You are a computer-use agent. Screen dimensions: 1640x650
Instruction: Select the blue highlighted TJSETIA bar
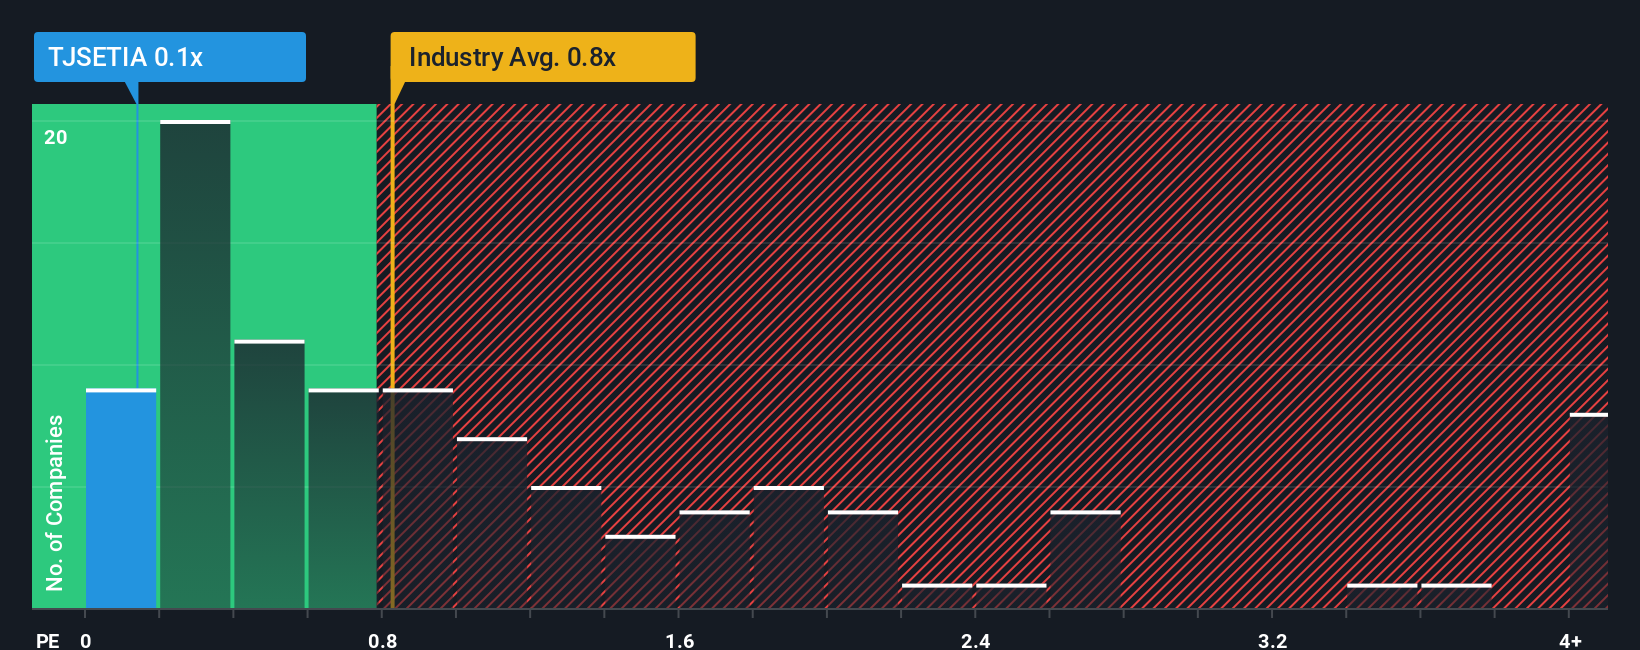click(121, 499)
